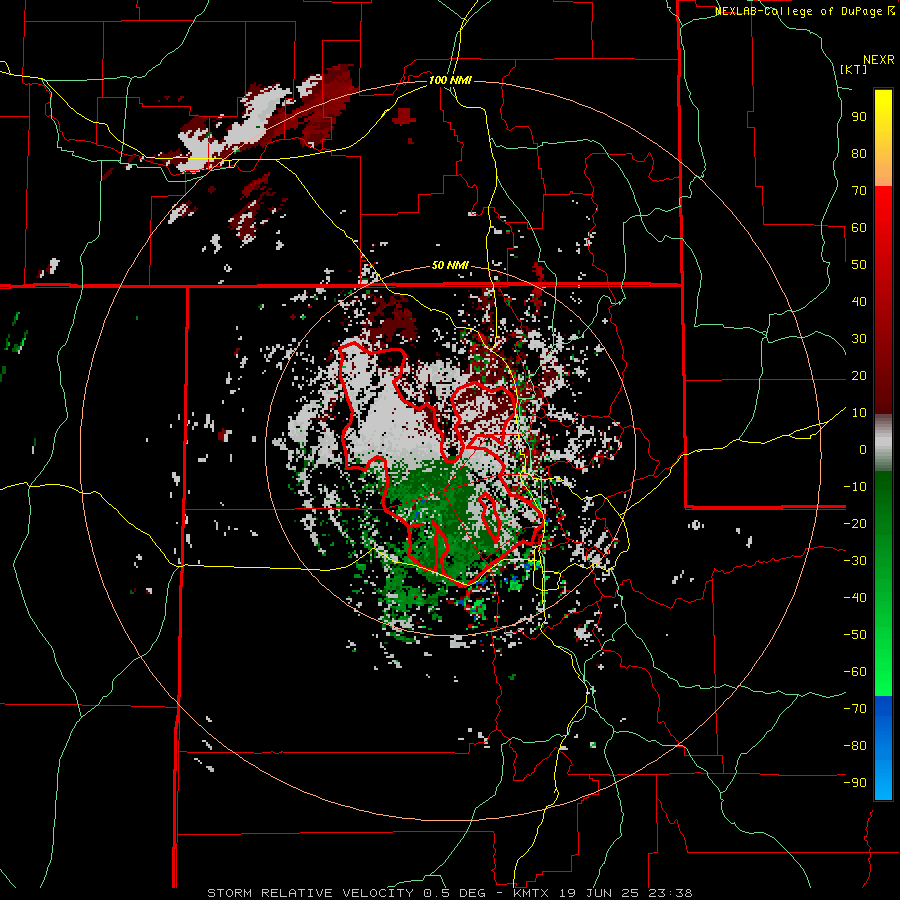Click the positive 20 scale value
900x900 pixels.
click(859, 375)
